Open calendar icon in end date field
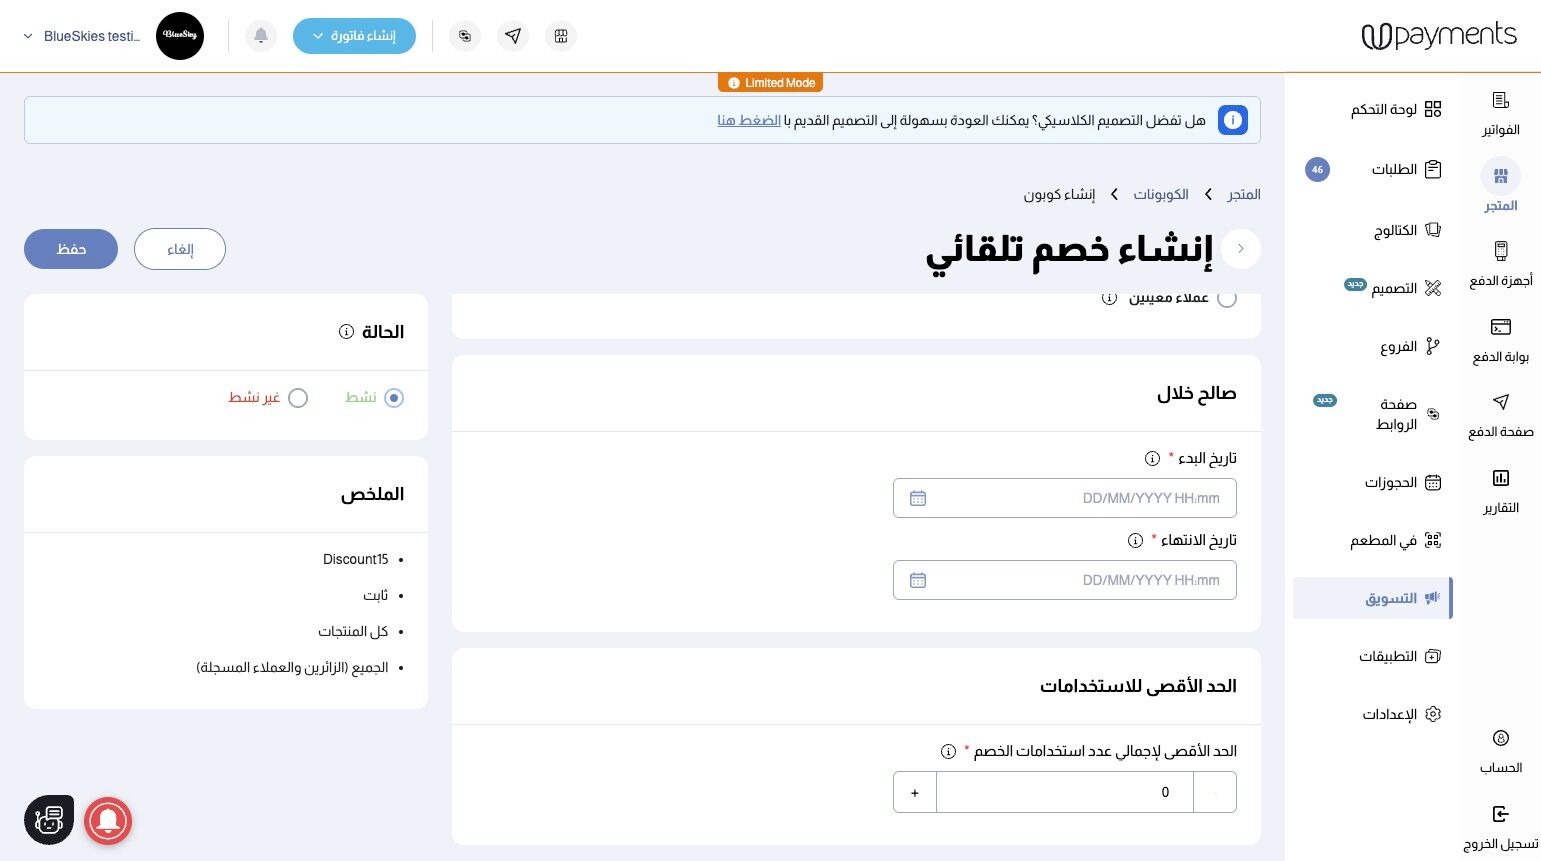Screen dimensions: 1541x861 pos(918,580)
